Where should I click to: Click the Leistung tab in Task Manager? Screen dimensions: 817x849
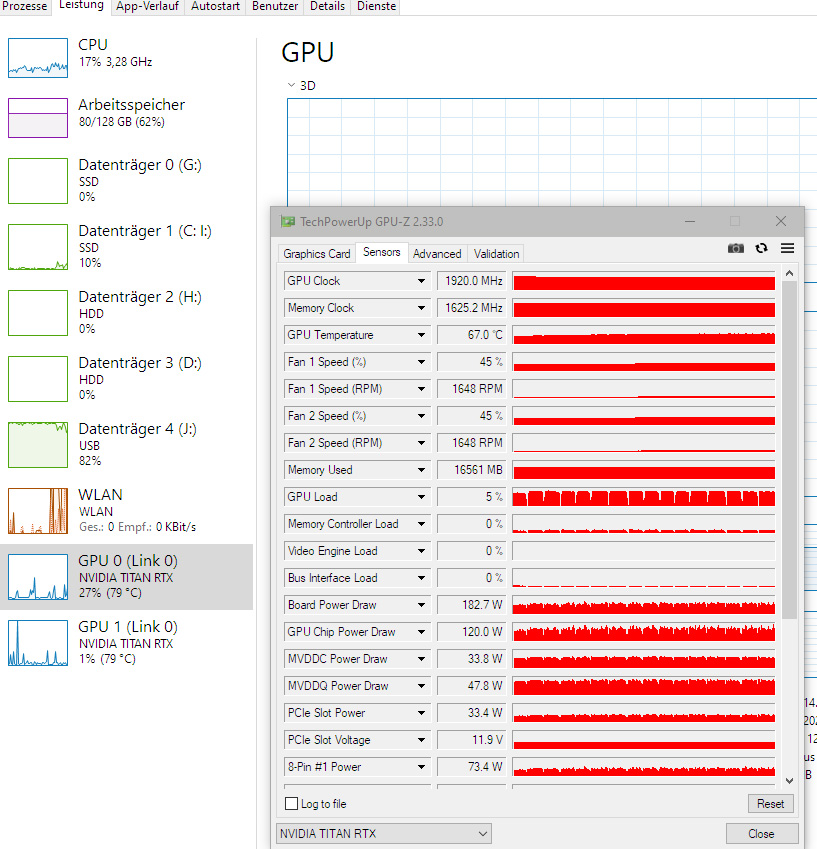tap(81, 5)
